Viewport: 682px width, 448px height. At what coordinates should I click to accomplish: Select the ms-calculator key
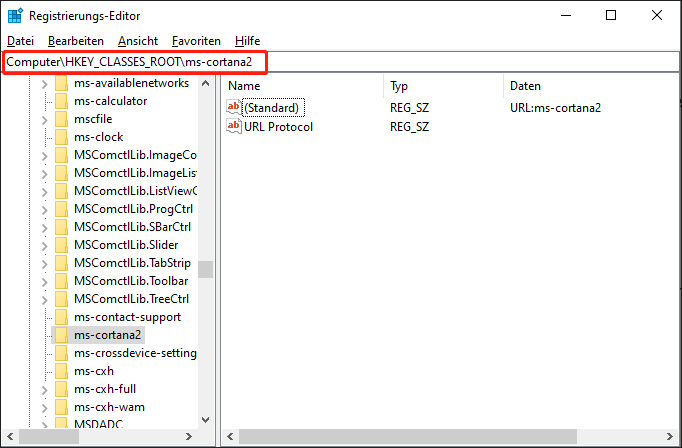(x=110, y=101)
